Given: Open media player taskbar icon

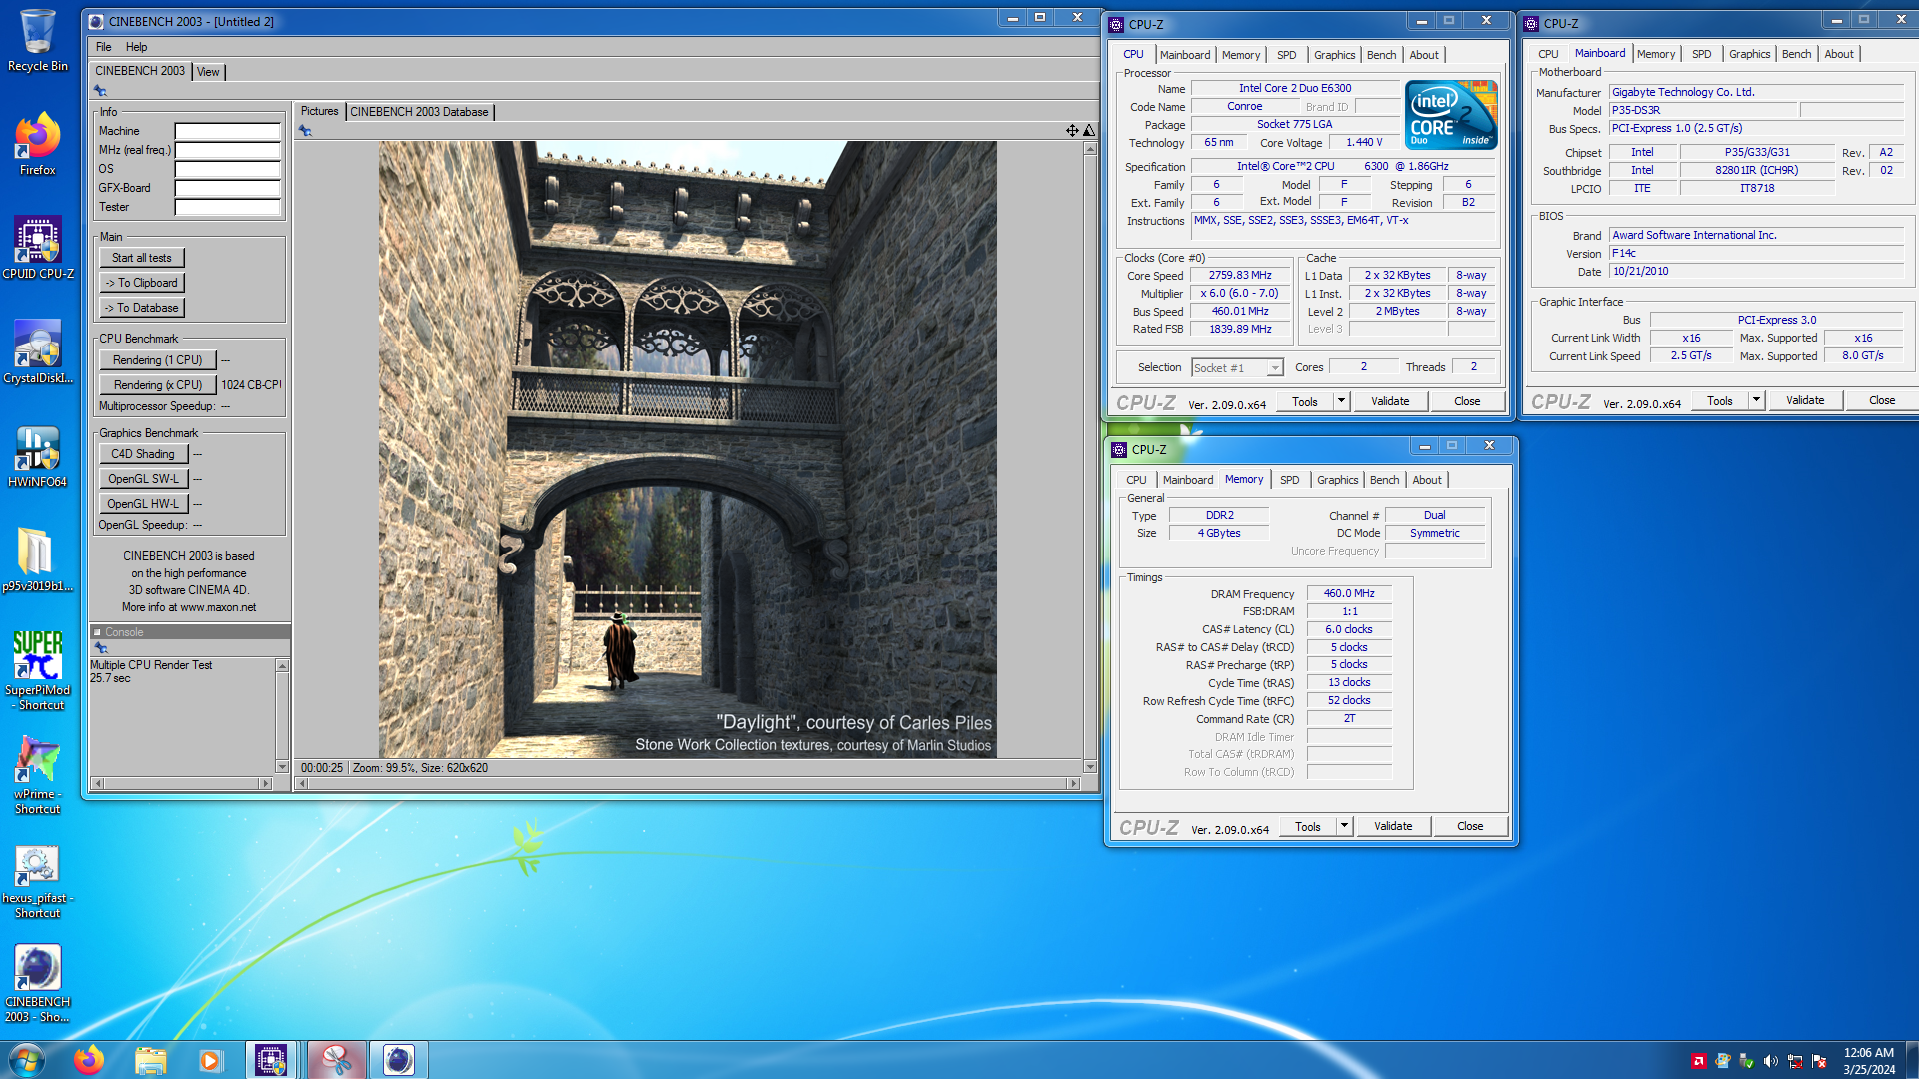Looking at the screenshot, I should click(x=210, y=1060).
